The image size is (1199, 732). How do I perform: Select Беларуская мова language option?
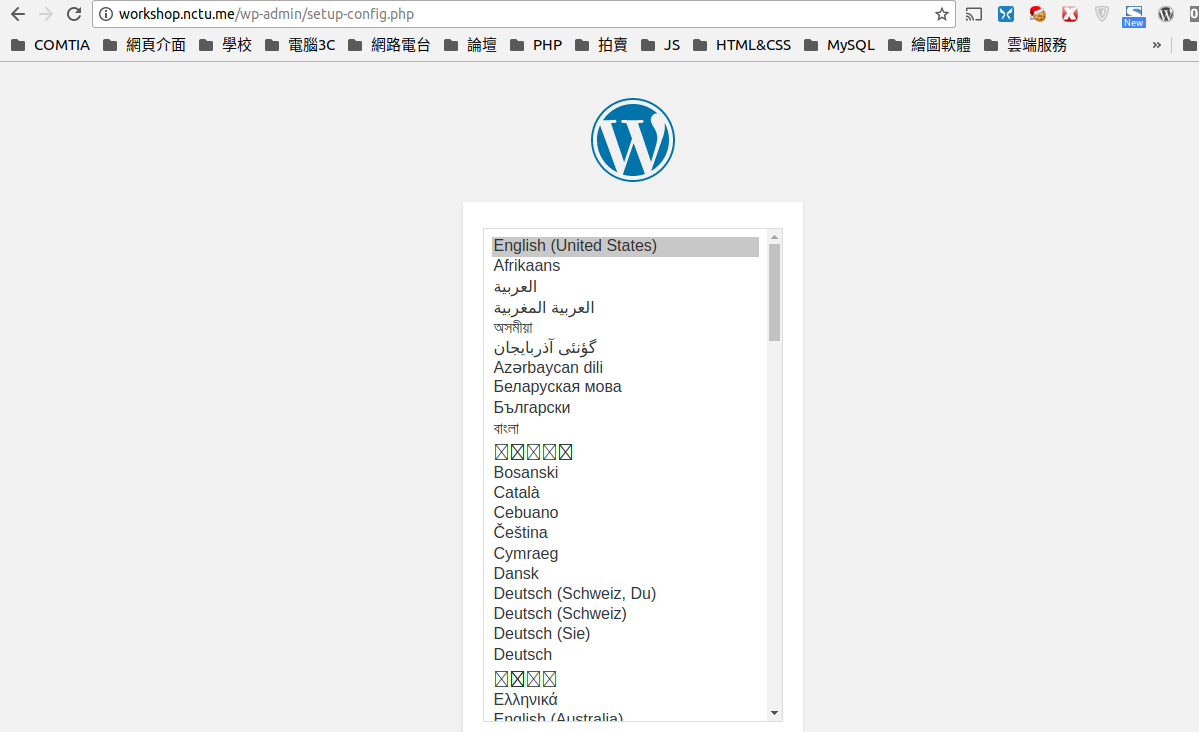coord(625,387)
